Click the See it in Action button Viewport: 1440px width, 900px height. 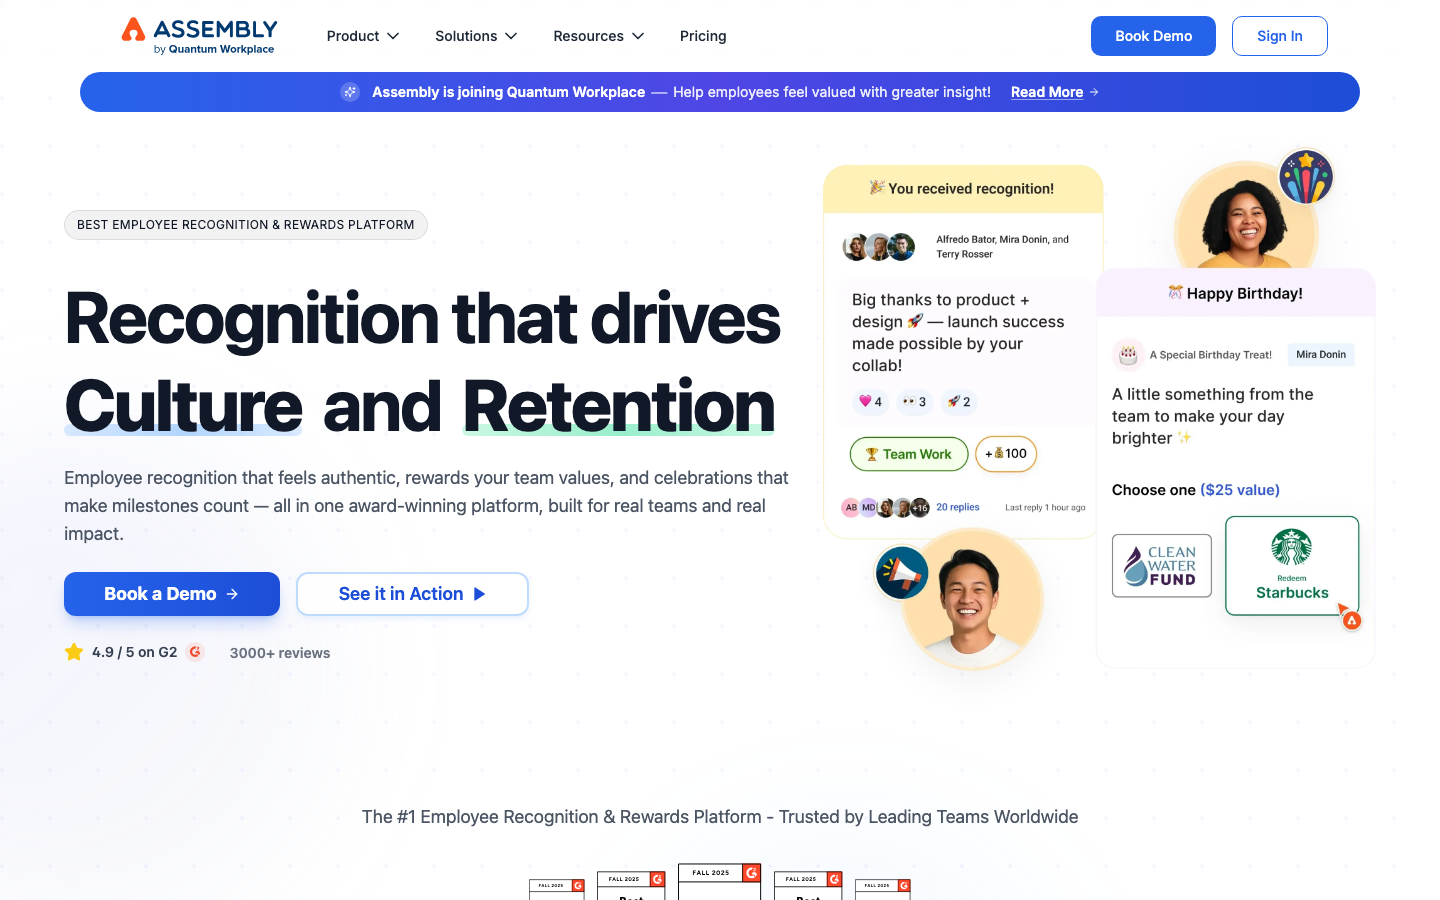coord(412,594)
